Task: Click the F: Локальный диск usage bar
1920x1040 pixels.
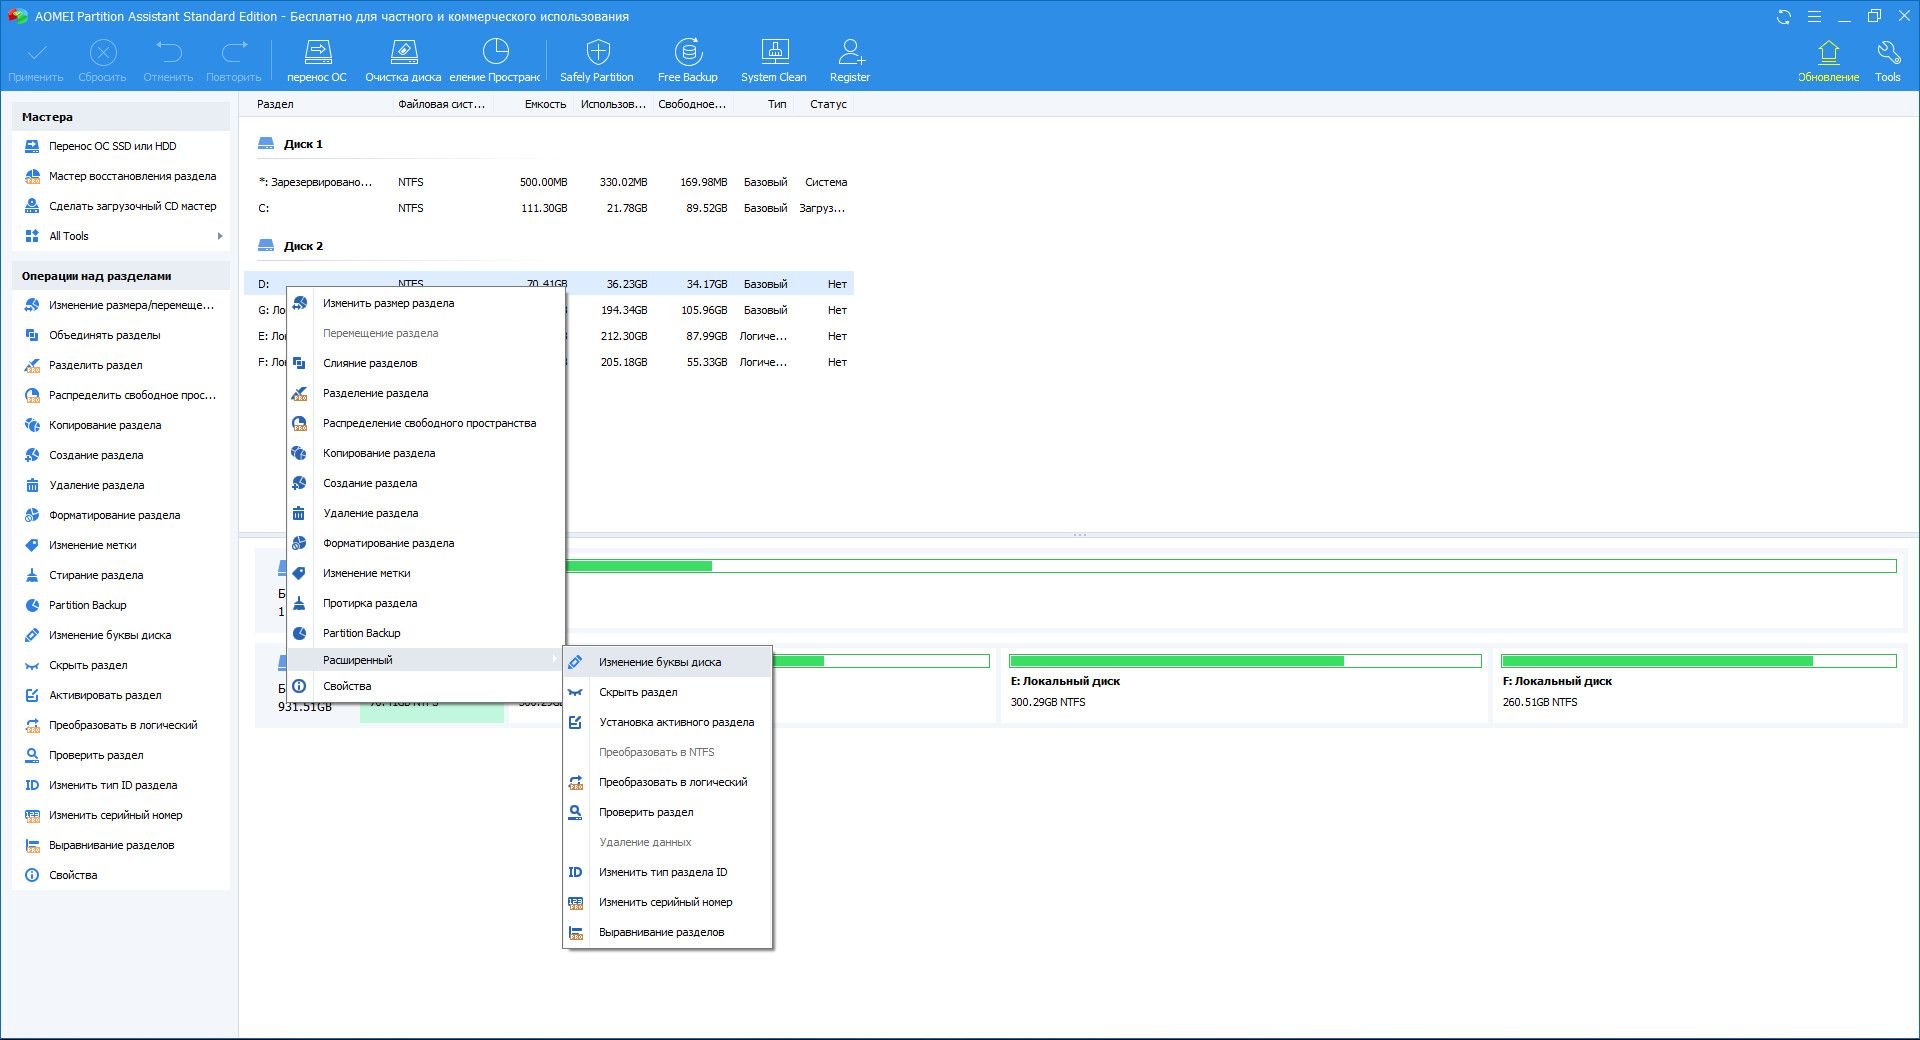Action: (1698, 661)
